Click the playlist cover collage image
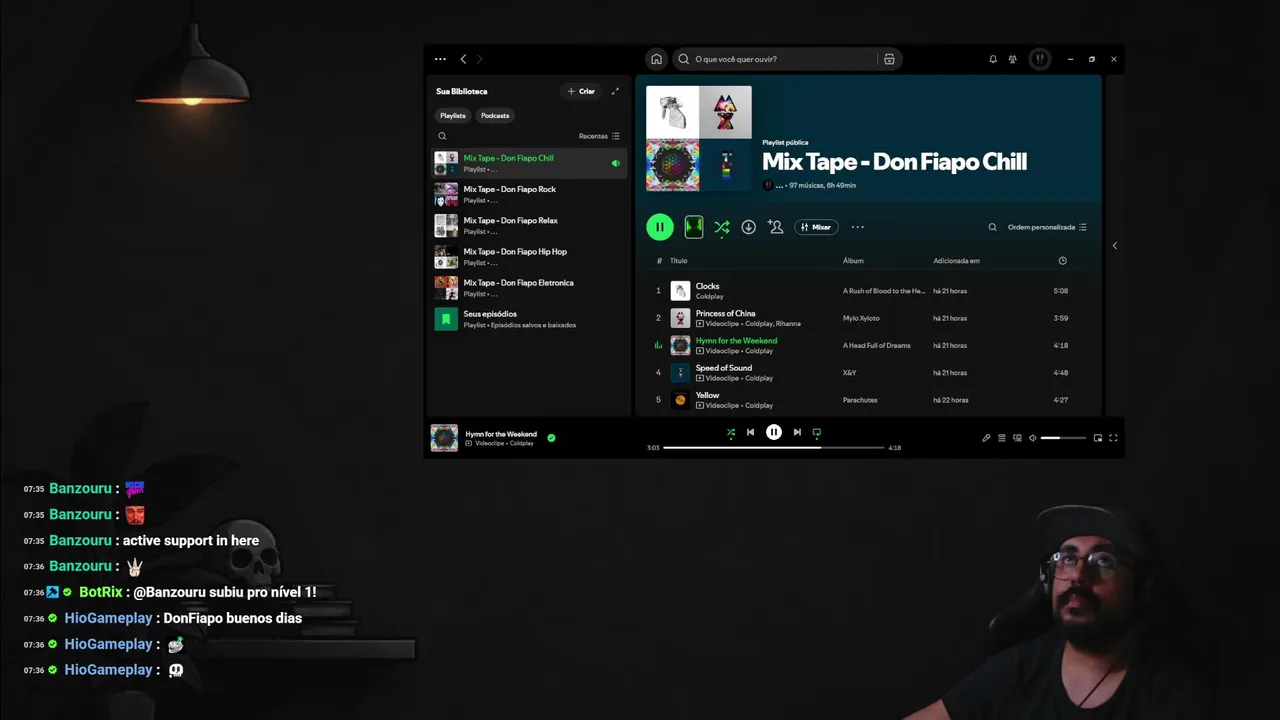 click(698, 138)
